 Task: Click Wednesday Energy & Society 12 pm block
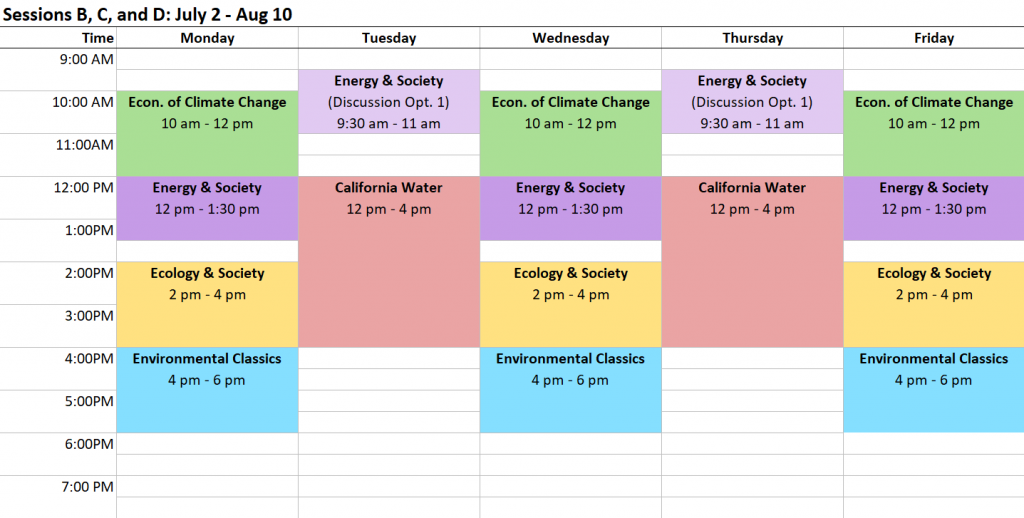[570, 208]
